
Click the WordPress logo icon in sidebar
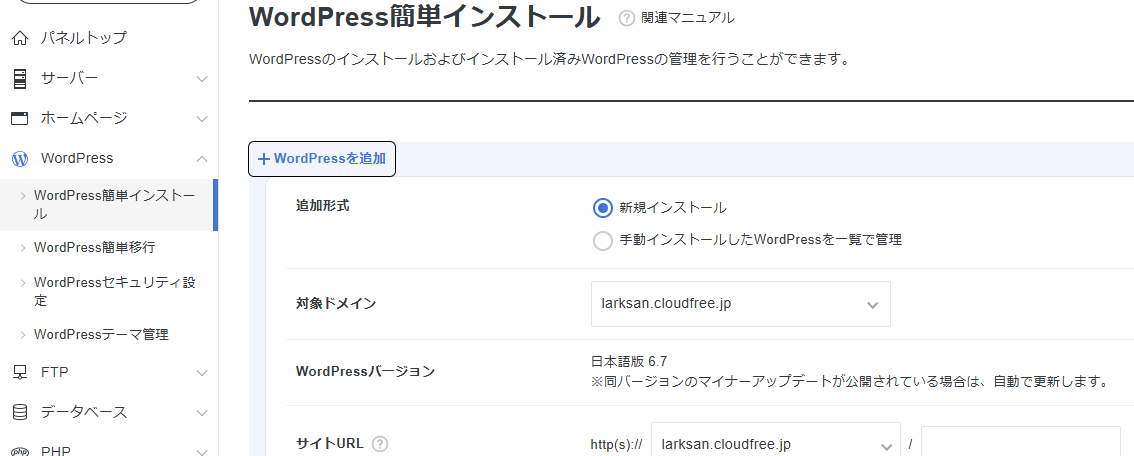coord(20,158)
